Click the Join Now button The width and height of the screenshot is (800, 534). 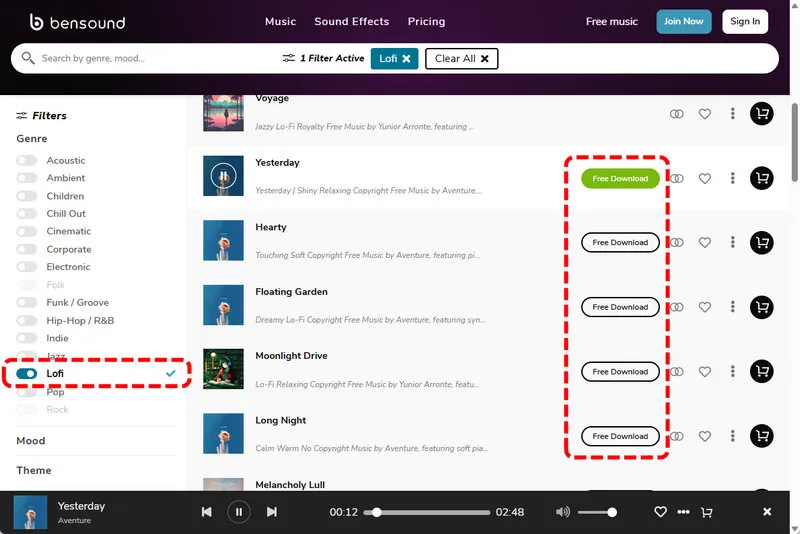(684, 21)
